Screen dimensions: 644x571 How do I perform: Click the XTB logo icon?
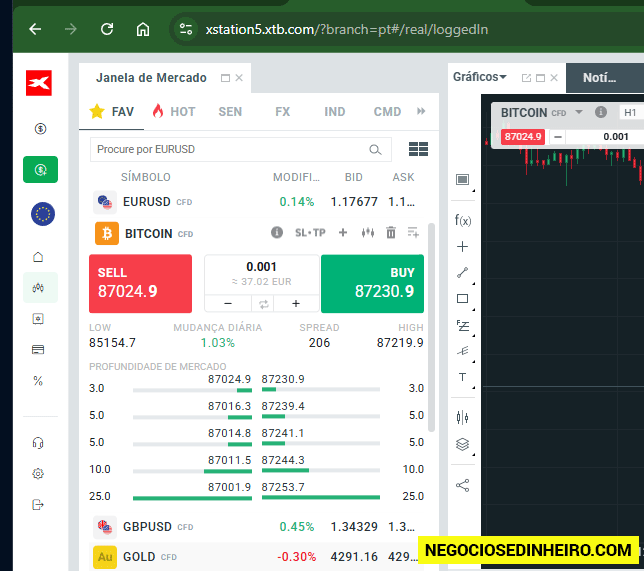[39, 83]
